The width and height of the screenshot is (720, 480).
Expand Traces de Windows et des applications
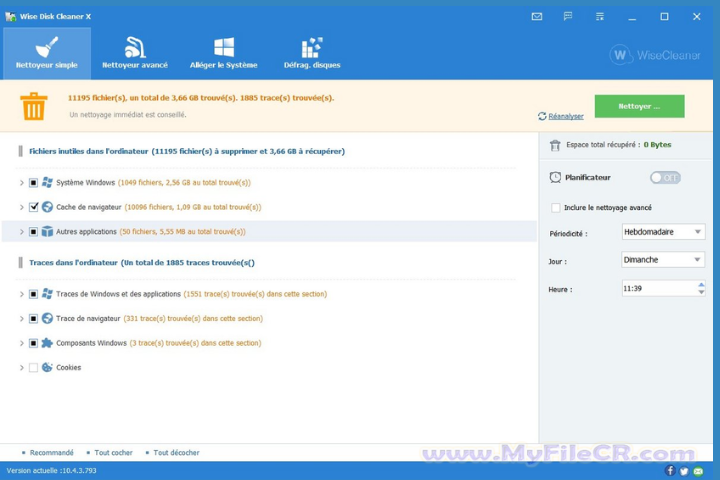click(21, 294)
